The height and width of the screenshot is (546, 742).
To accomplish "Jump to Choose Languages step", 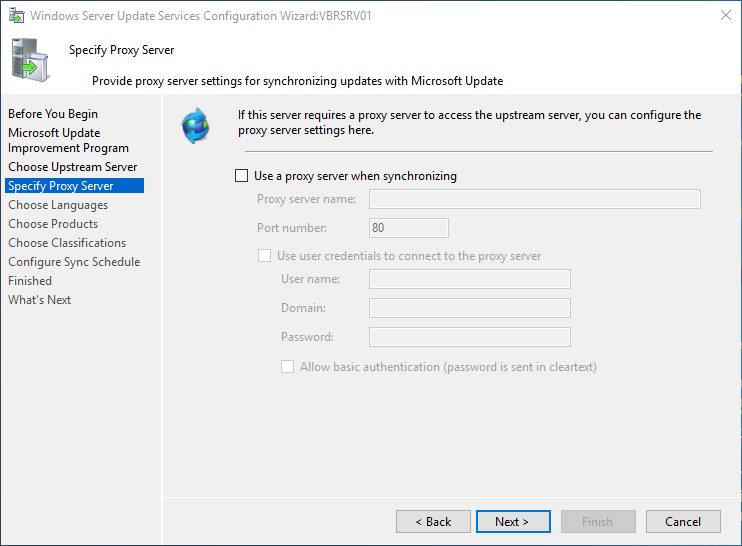I will [x=58, y=205].
